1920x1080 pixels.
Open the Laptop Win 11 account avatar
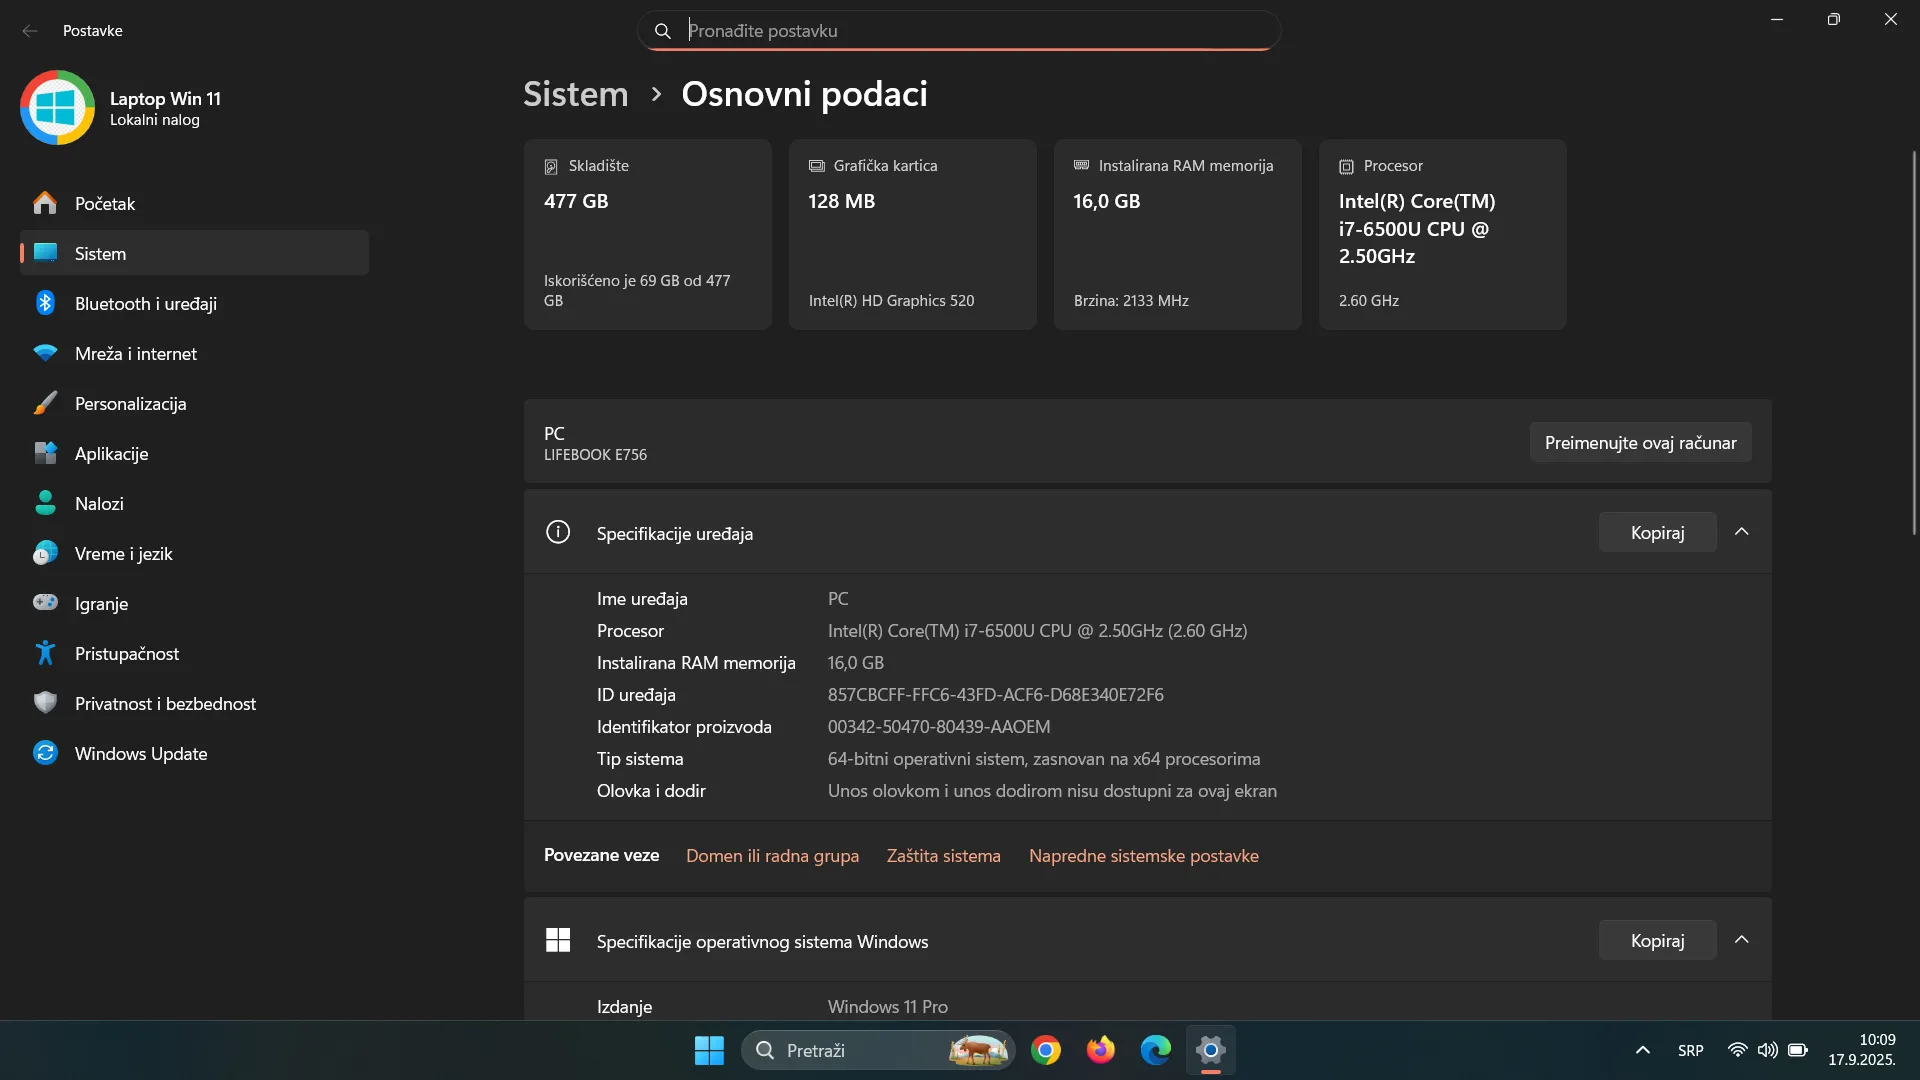(x=57, y=108)
